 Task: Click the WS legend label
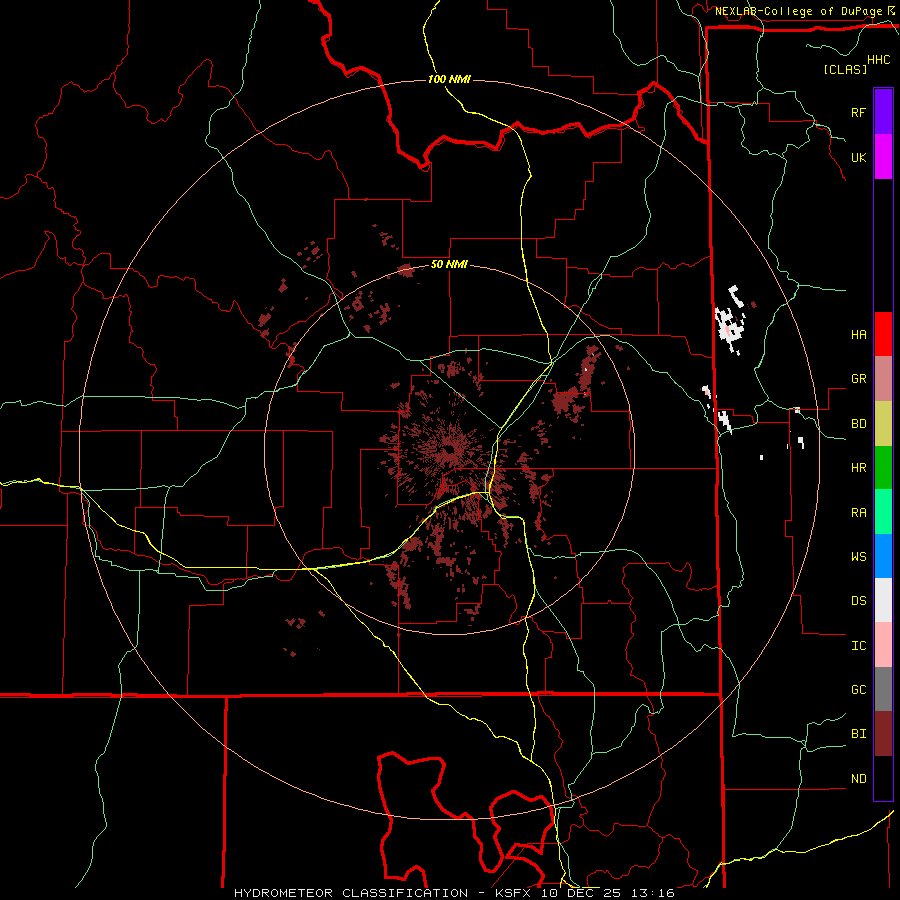(x=858, y=557)
